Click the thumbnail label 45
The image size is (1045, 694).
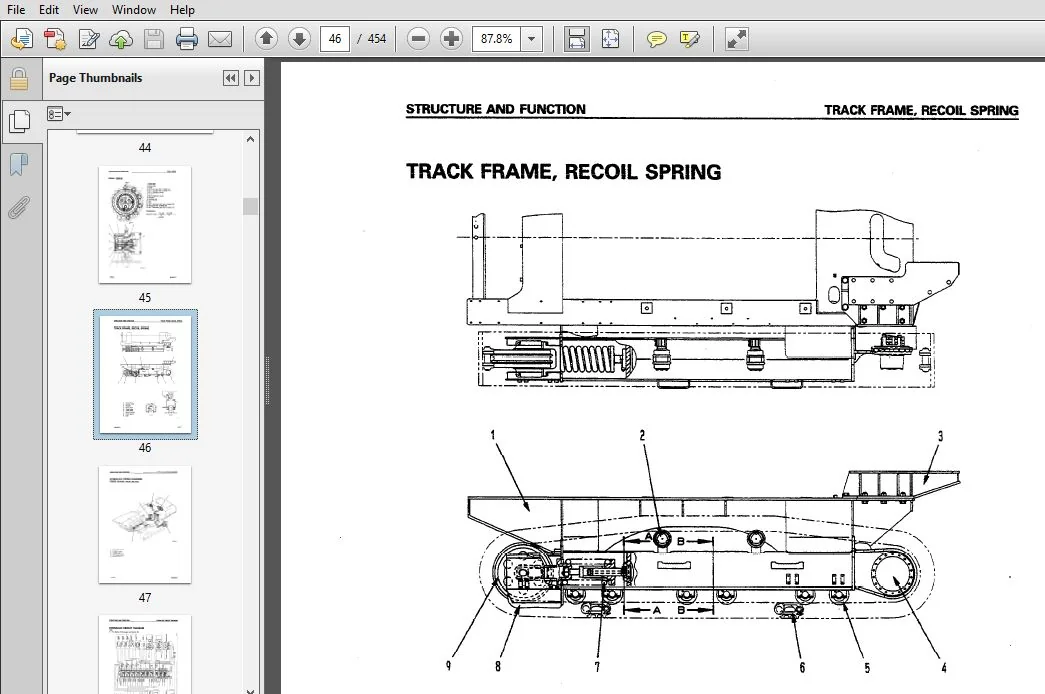(x=145, y=297)
